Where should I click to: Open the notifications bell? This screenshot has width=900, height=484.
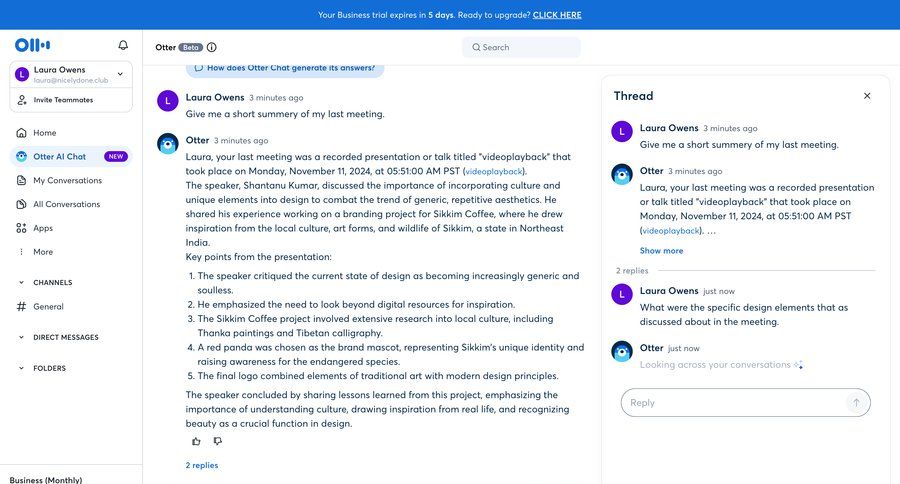coord(123,45)
